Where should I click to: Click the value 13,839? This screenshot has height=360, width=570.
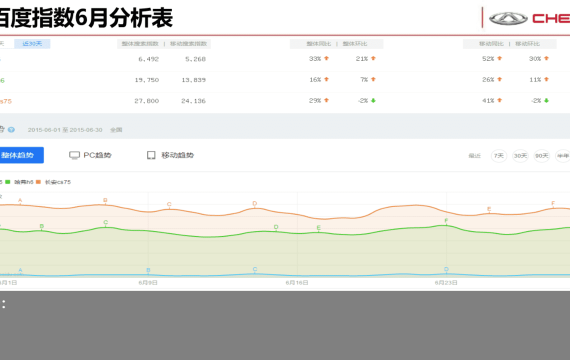(x=194, y=80)
